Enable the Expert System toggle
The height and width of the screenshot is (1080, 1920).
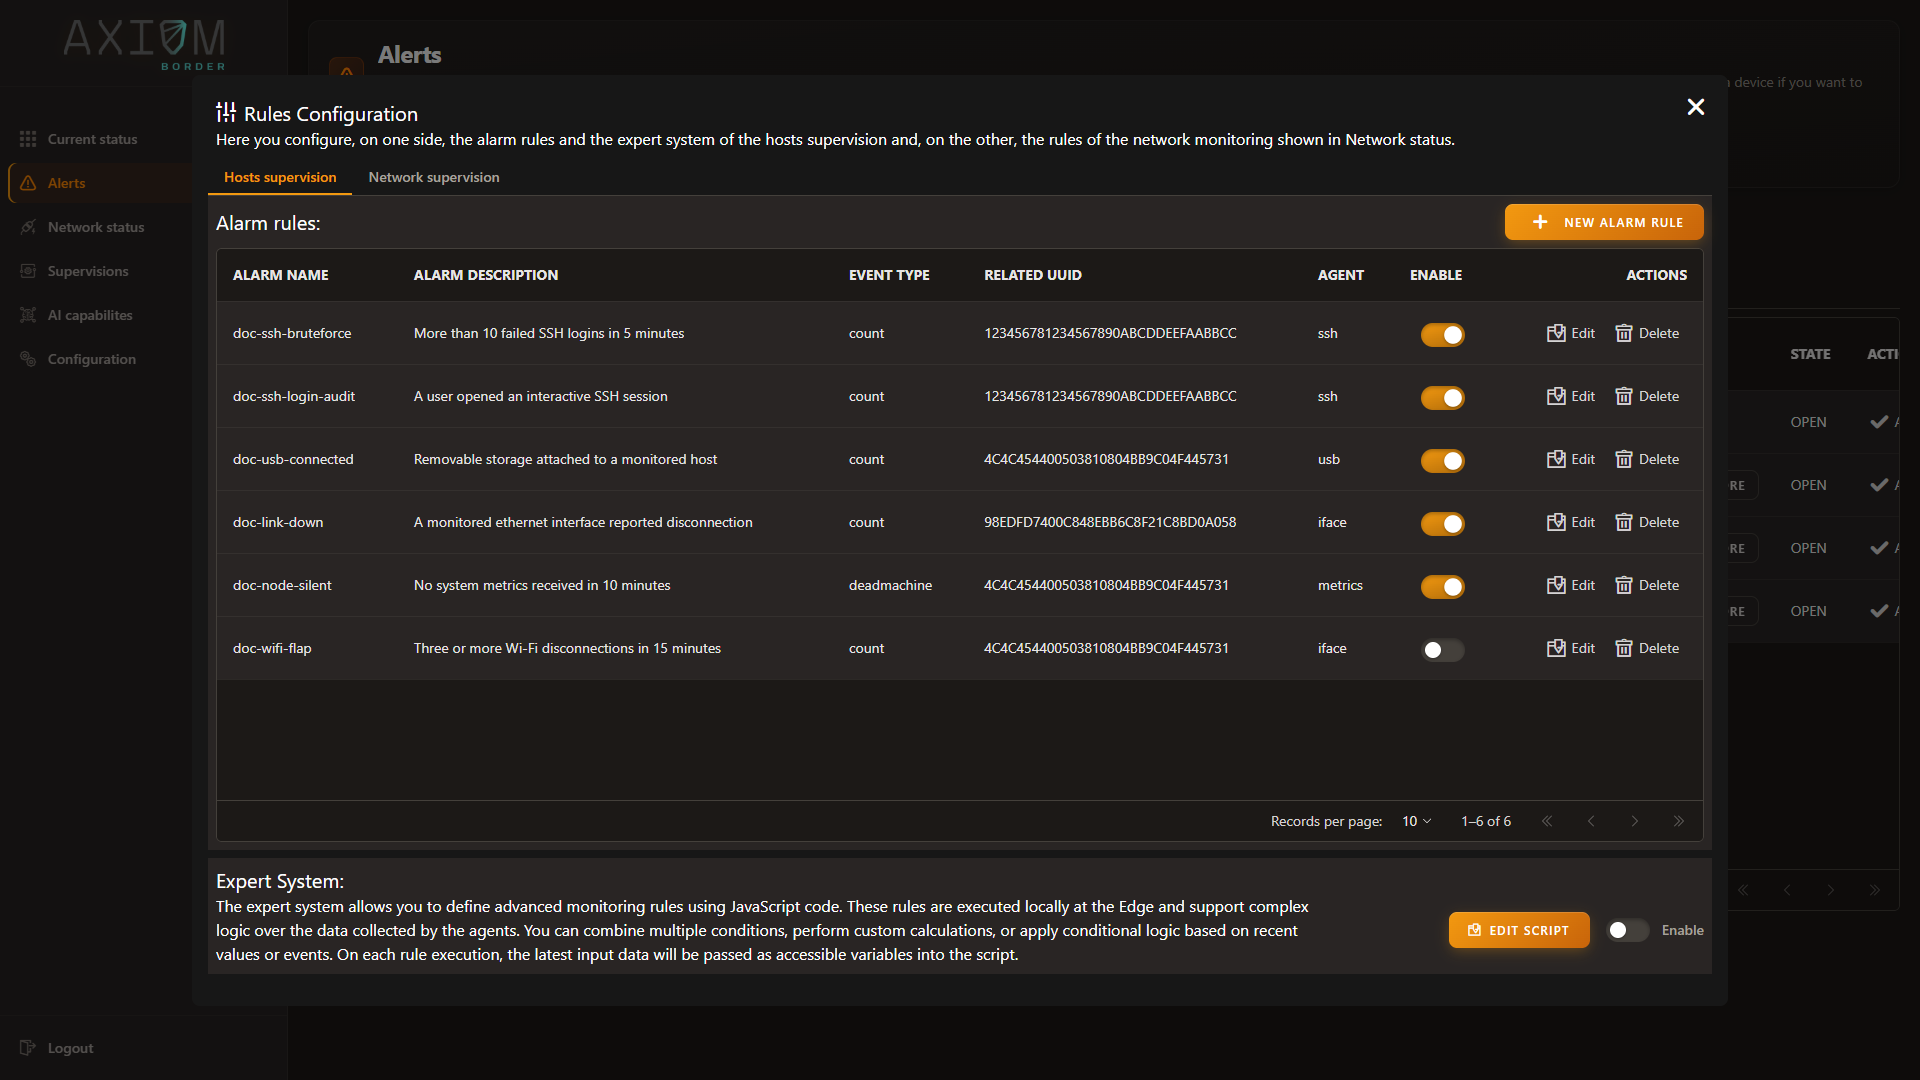point(1627,930)
